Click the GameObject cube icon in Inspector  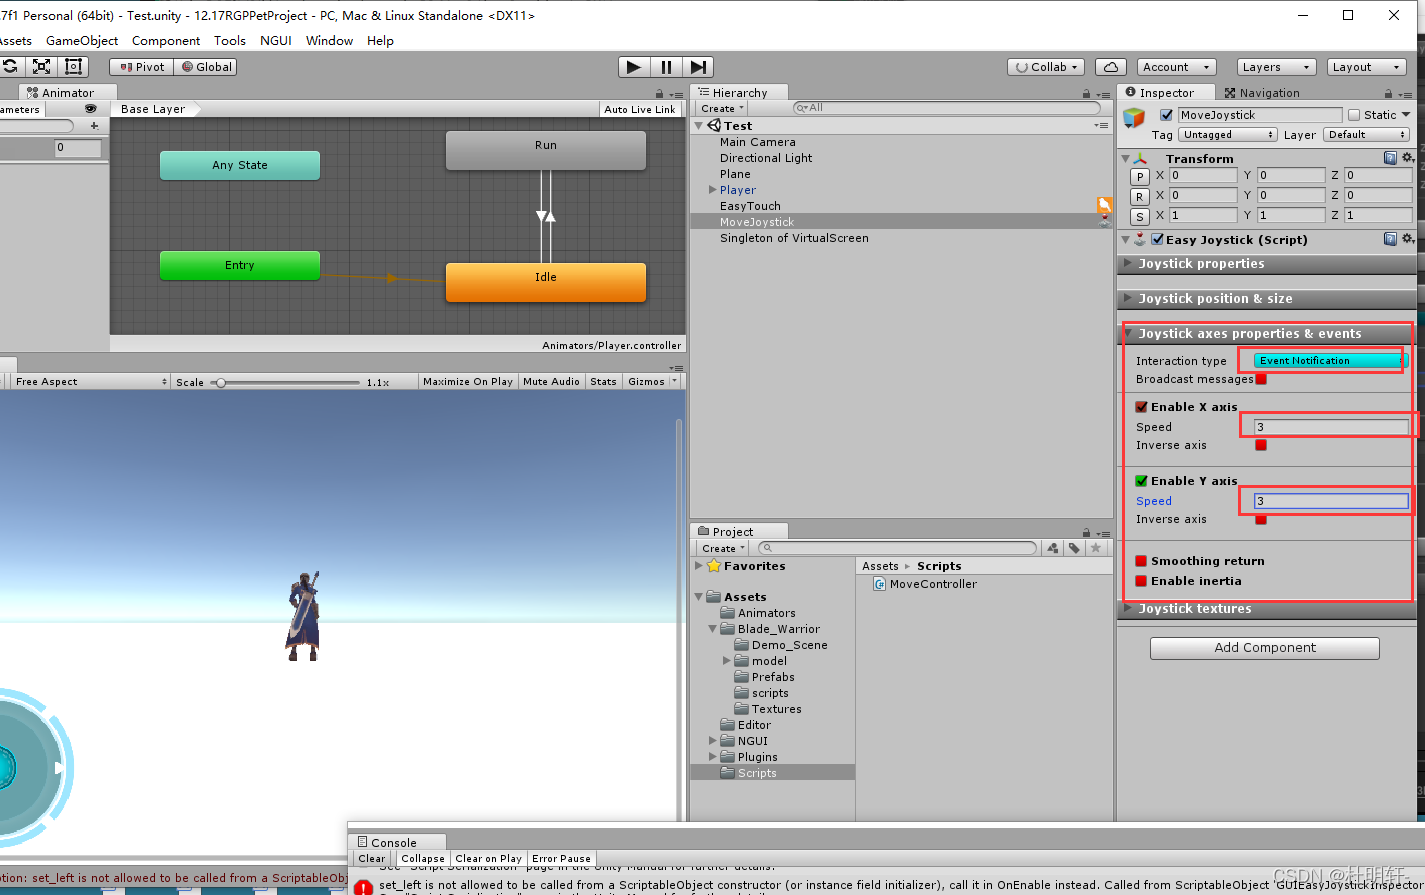[x=1133, y=118]
